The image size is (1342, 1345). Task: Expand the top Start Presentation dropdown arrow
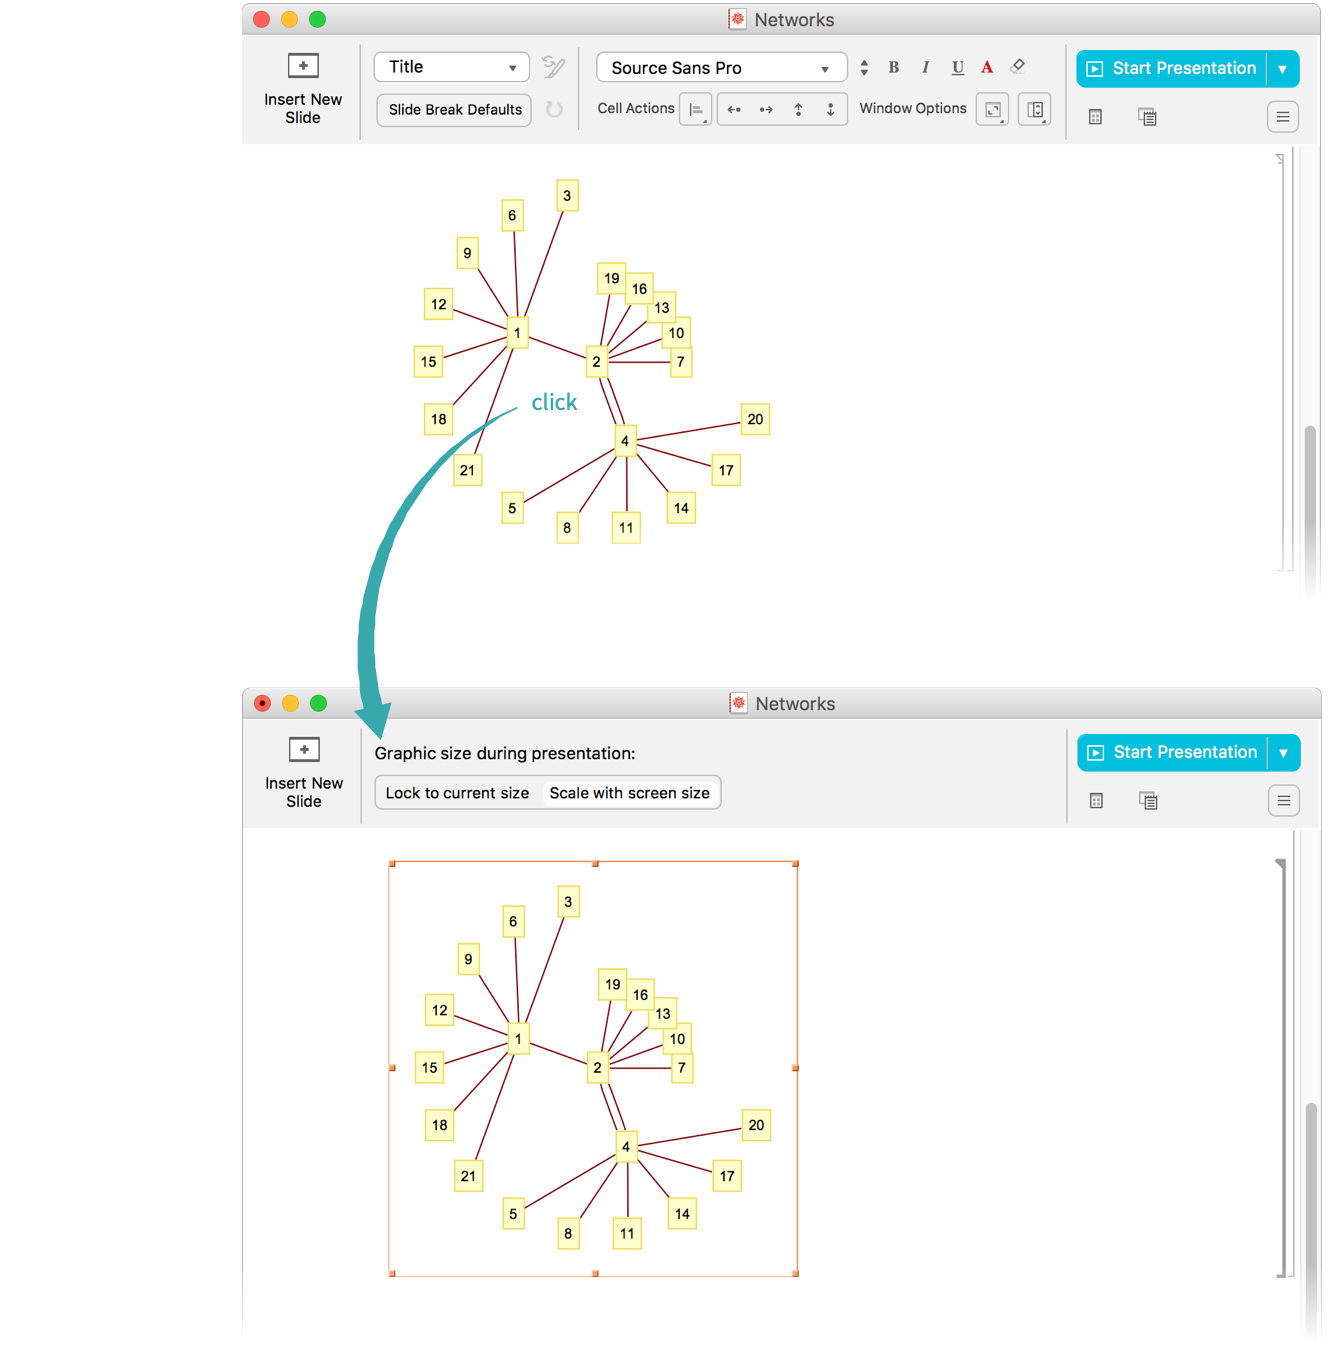(1283, 69)
